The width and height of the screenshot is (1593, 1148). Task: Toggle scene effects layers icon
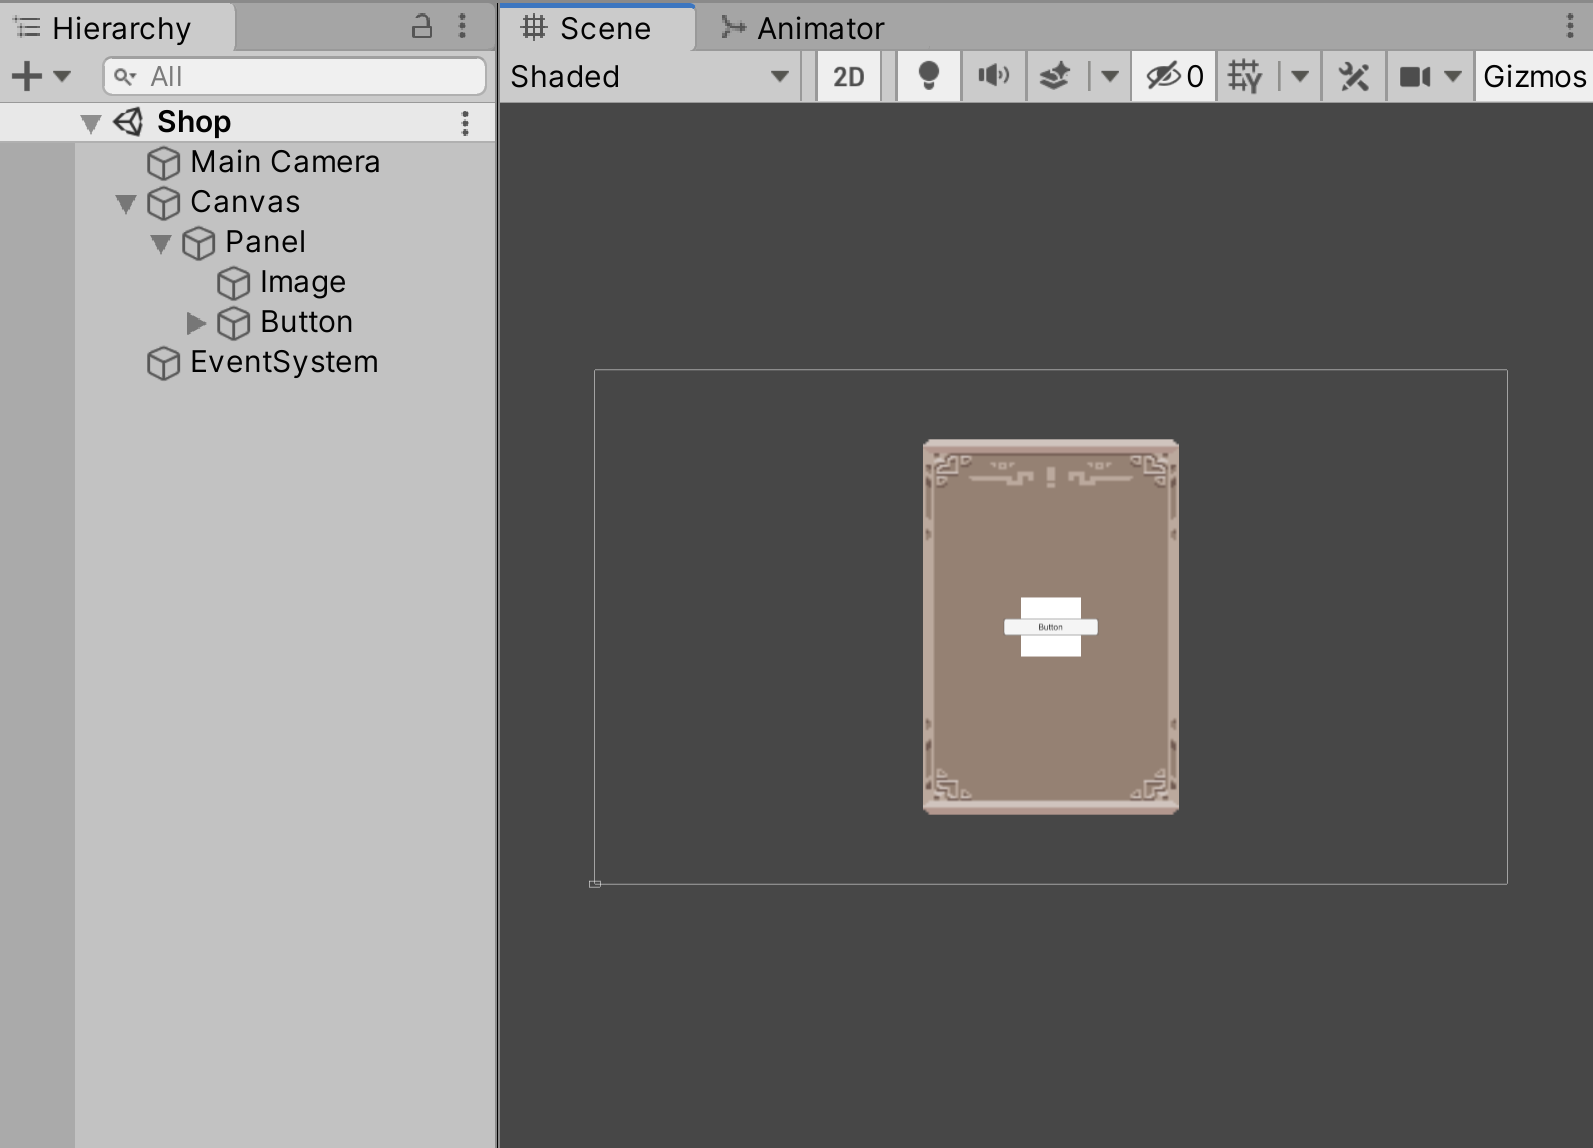coord(1055,76)
